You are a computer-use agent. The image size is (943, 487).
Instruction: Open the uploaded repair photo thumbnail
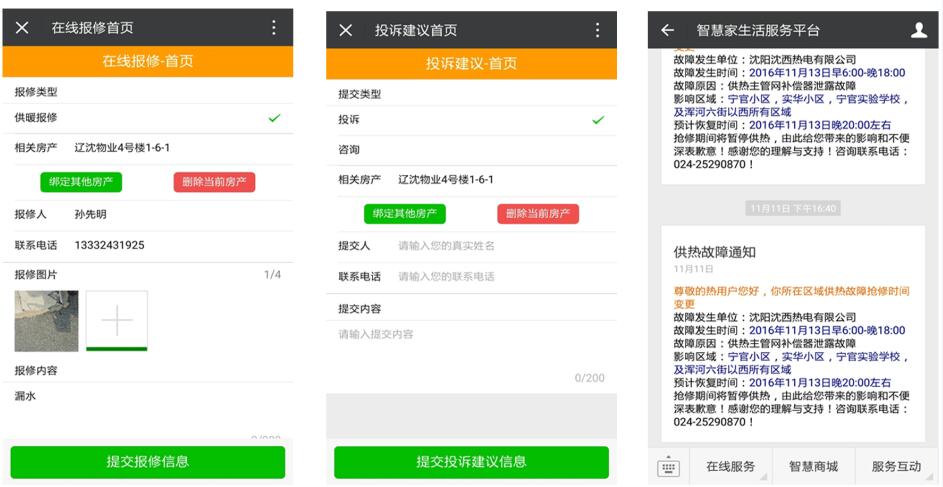tap(46, 320)
